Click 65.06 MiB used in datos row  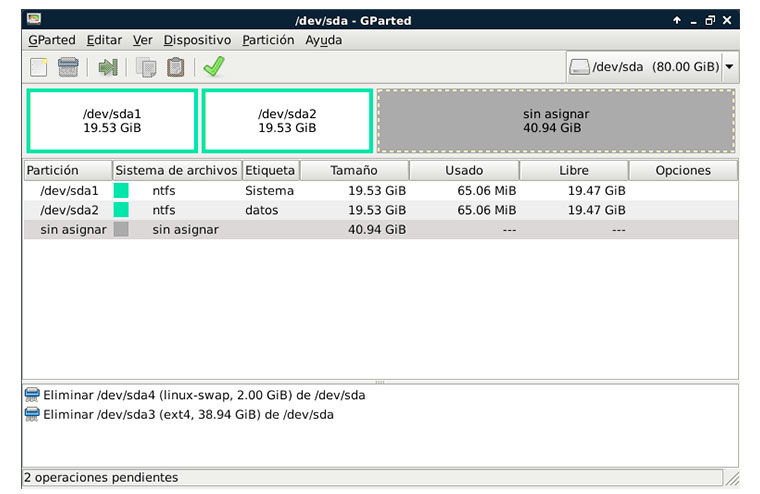point(487,210)
